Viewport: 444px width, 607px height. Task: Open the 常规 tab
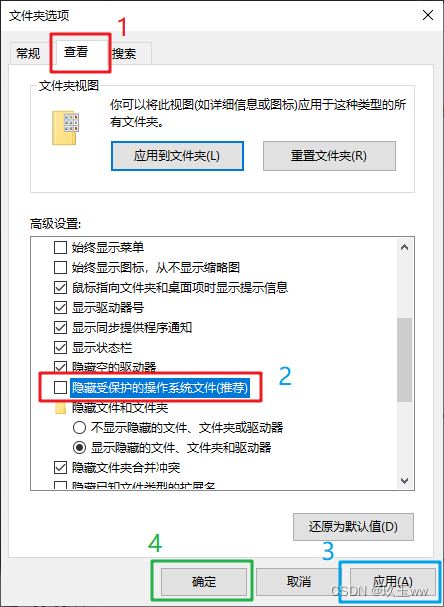tap(28, 53)
